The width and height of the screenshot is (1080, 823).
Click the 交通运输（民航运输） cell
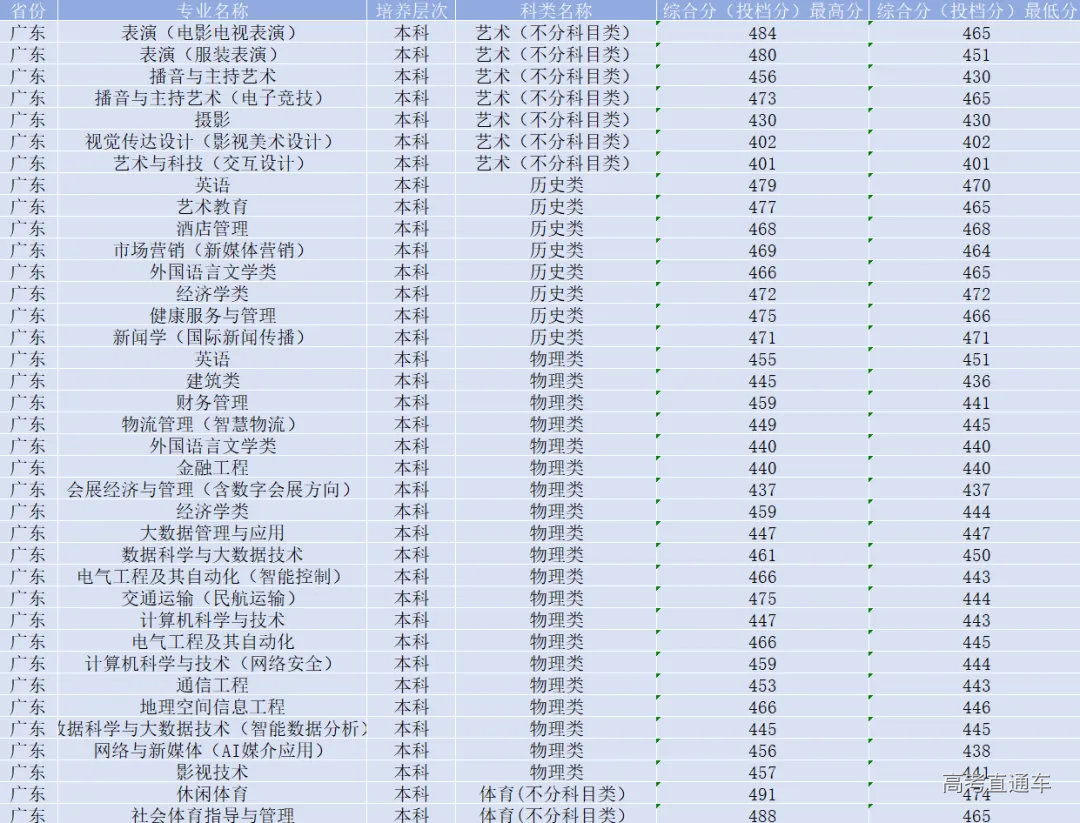pos(212,598)
